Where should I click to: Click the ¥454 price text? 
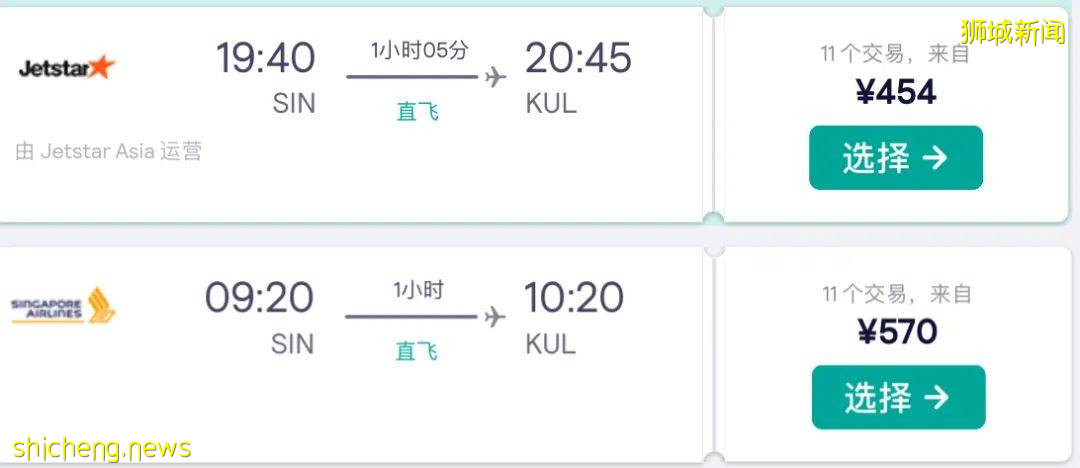coord(896,93)
